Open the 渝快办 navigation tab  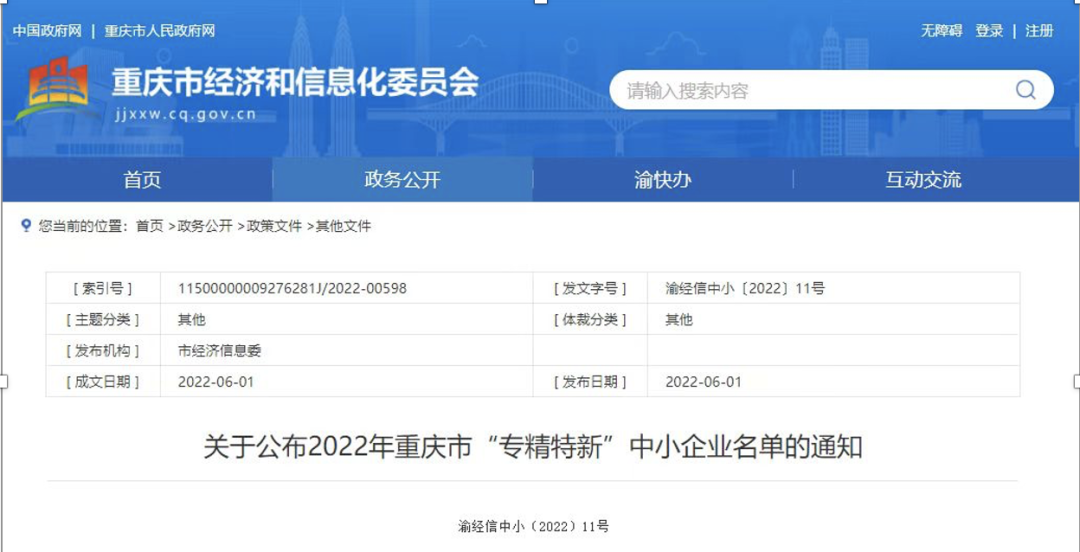(662, 180)
